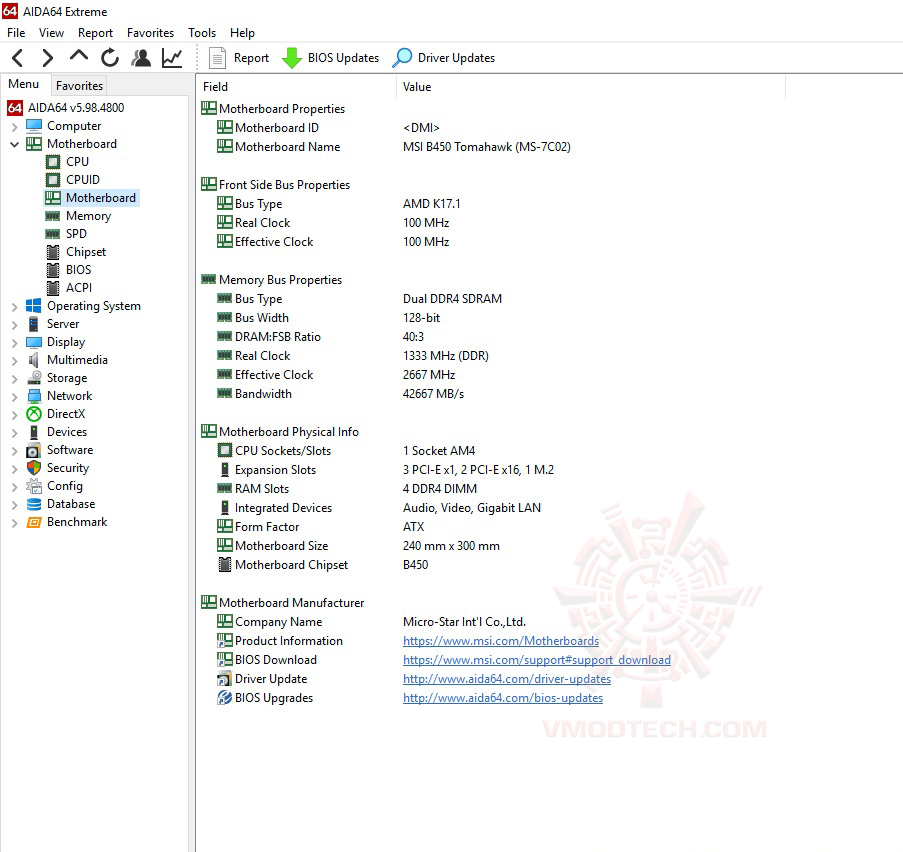Click the Config gear icon in the tree
This screenshot has height=852, width=903.
click(34, 486)
